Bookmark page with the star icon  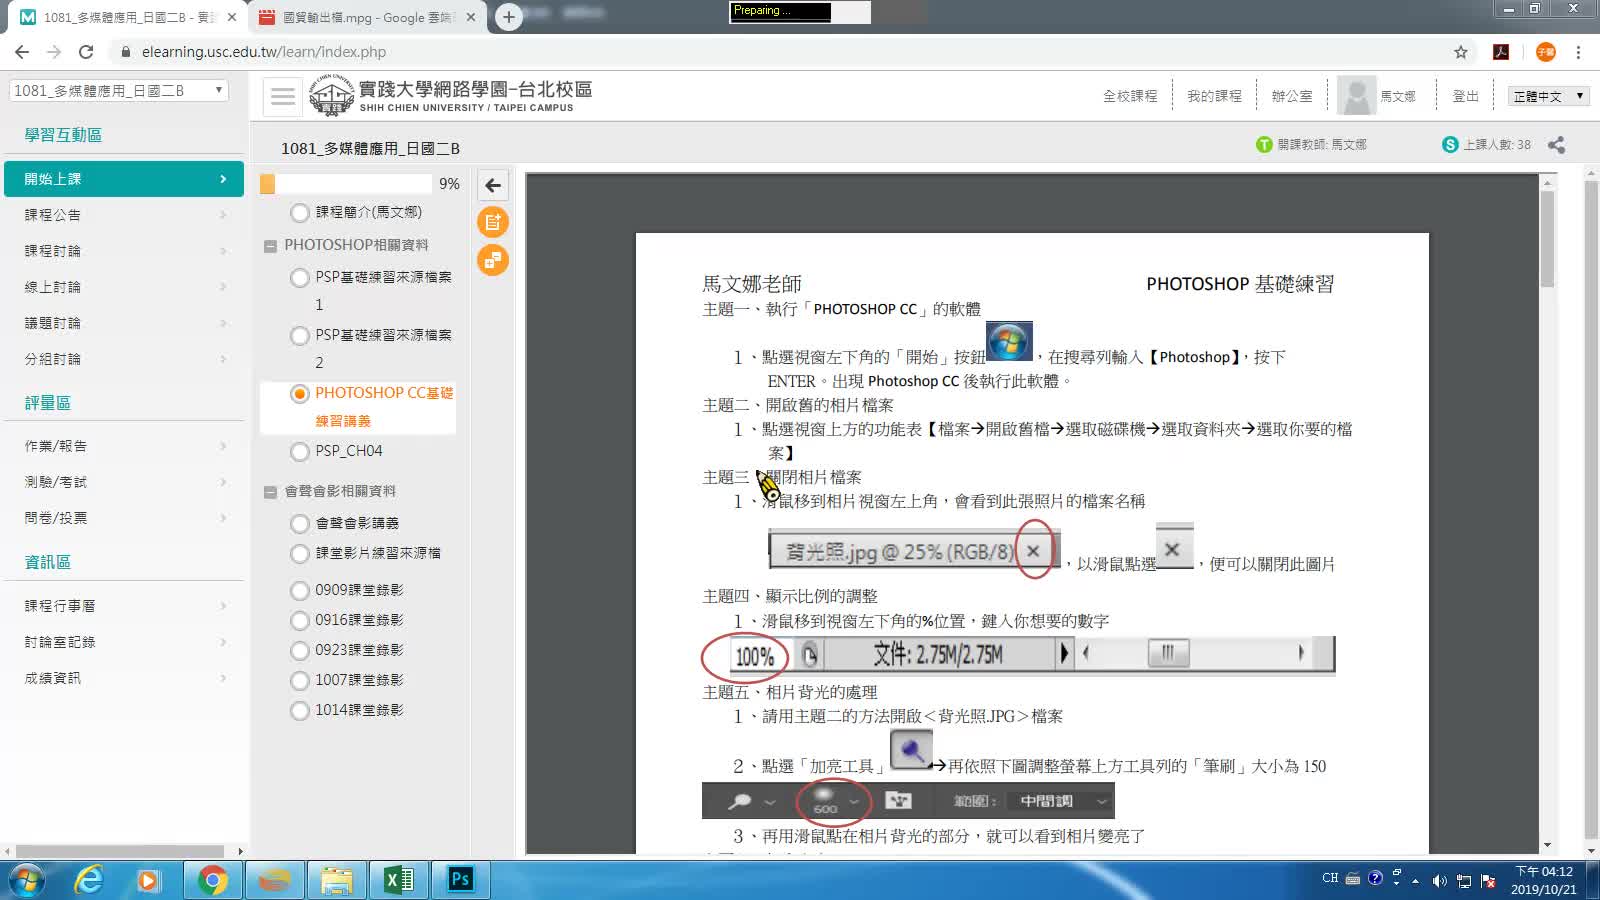tap(1461, 52)
